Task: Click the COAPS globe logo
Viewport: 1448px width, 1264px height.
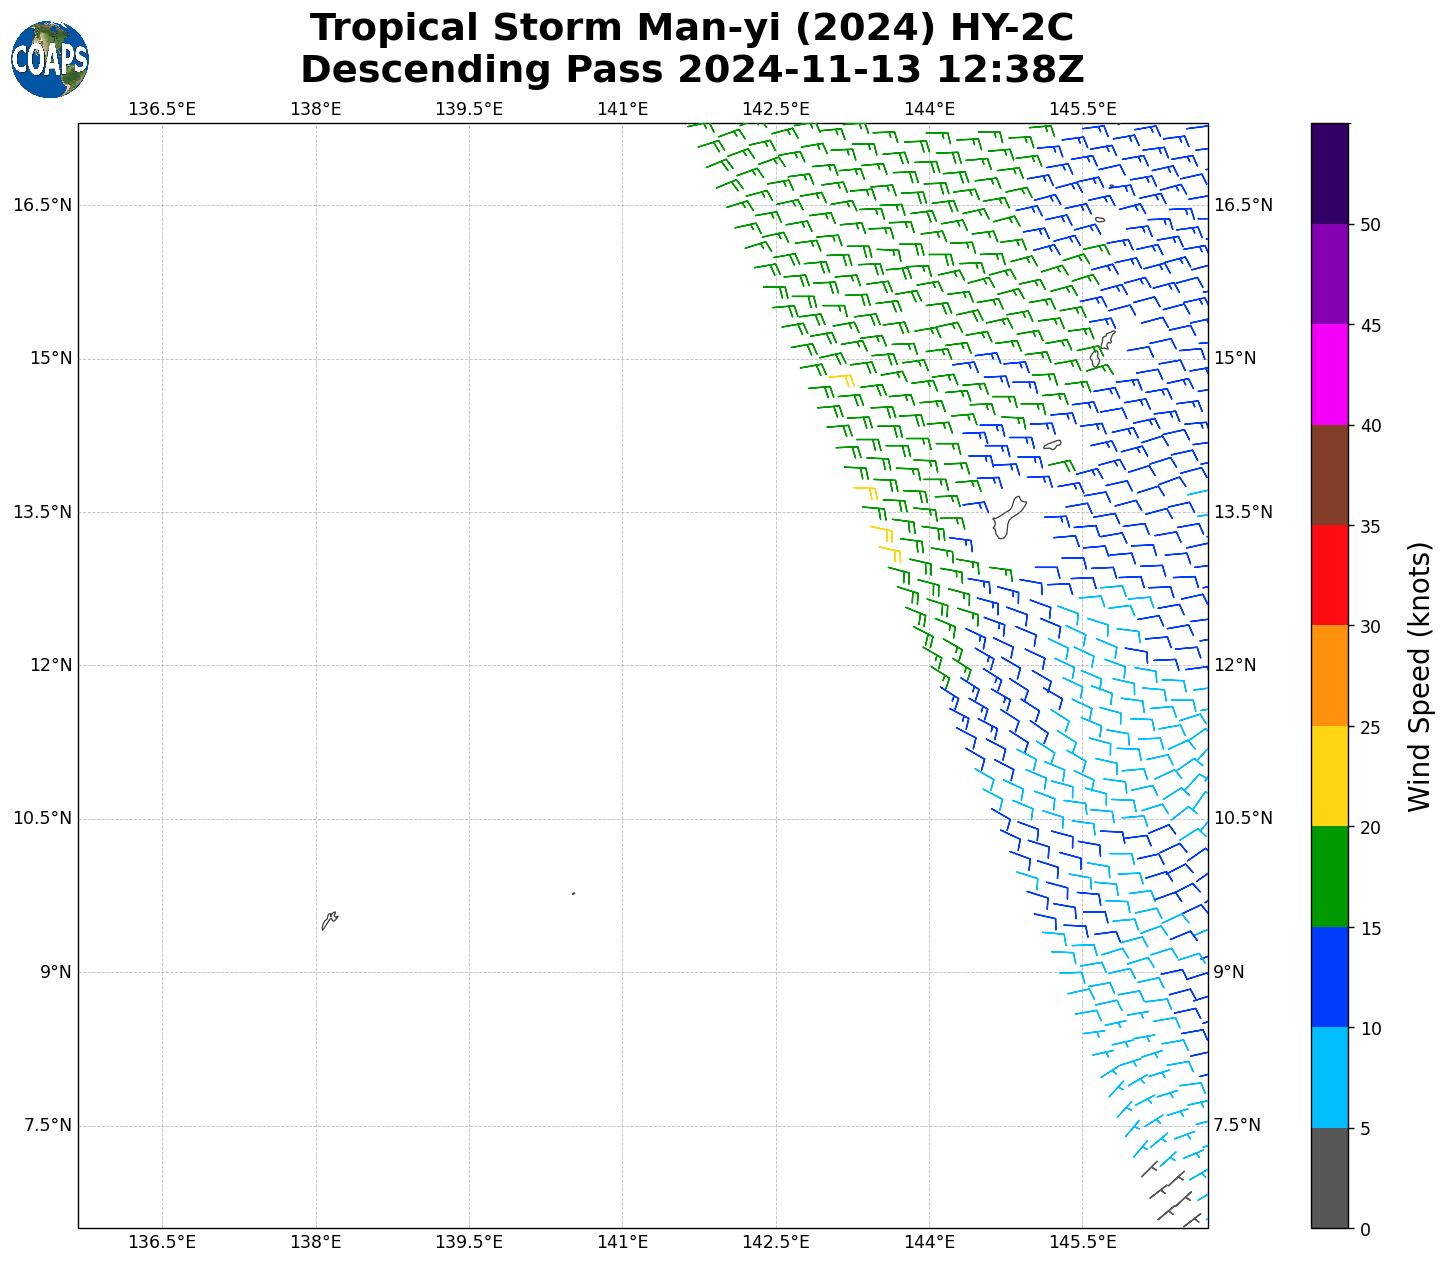Action: (50, 60)
